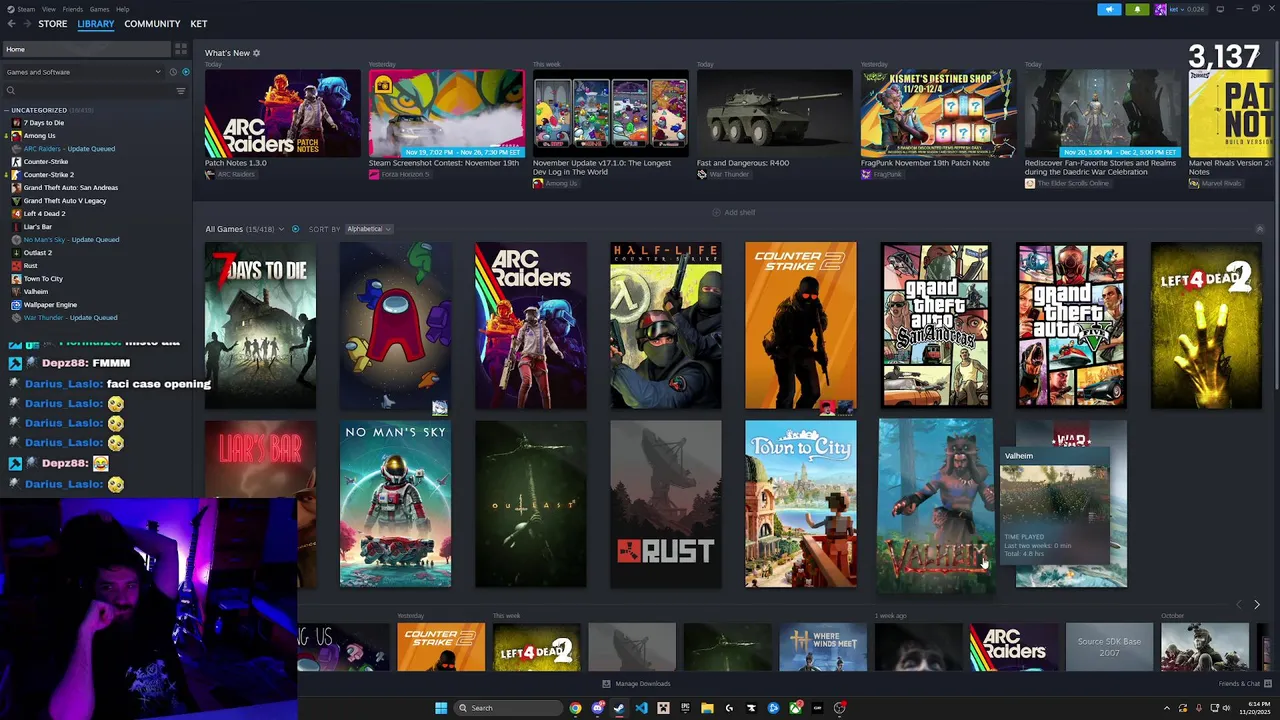The width and height of the screenshot is (1280, 720).
Task: Open Discord from the taskbar
Action: pyautogui.click(x=597, y=708)
